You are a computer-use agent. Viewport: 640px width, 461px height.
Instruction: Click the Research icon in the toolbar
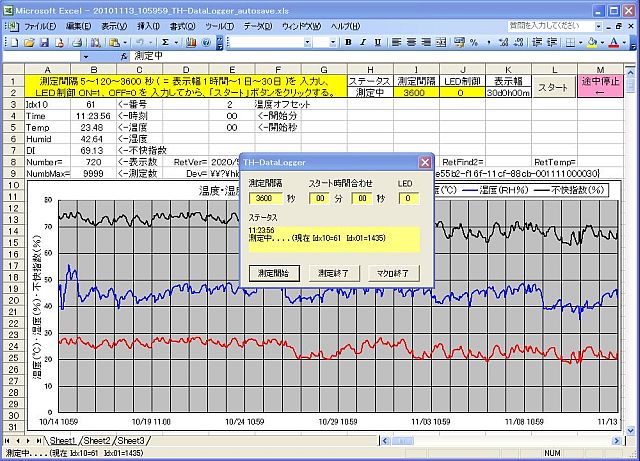96,42
